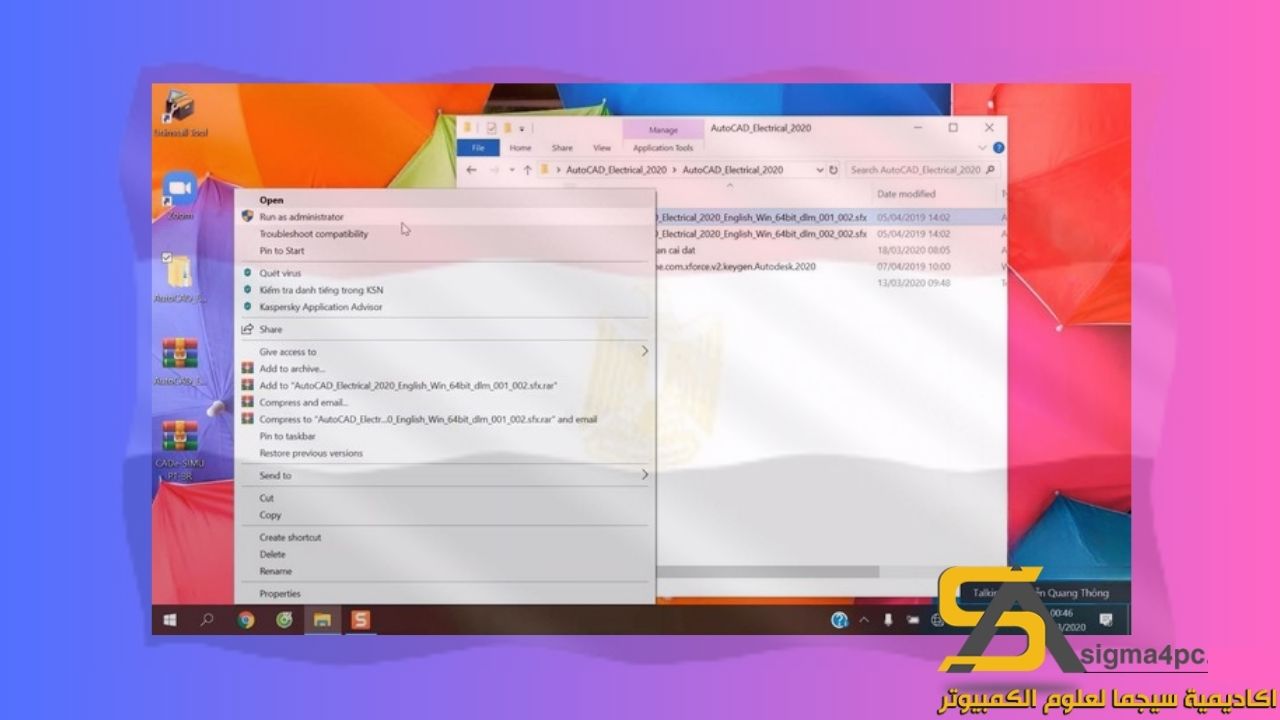Launch Google Chrome from taskbar
Screen dimensions: 1280x720
click(246, 620)
